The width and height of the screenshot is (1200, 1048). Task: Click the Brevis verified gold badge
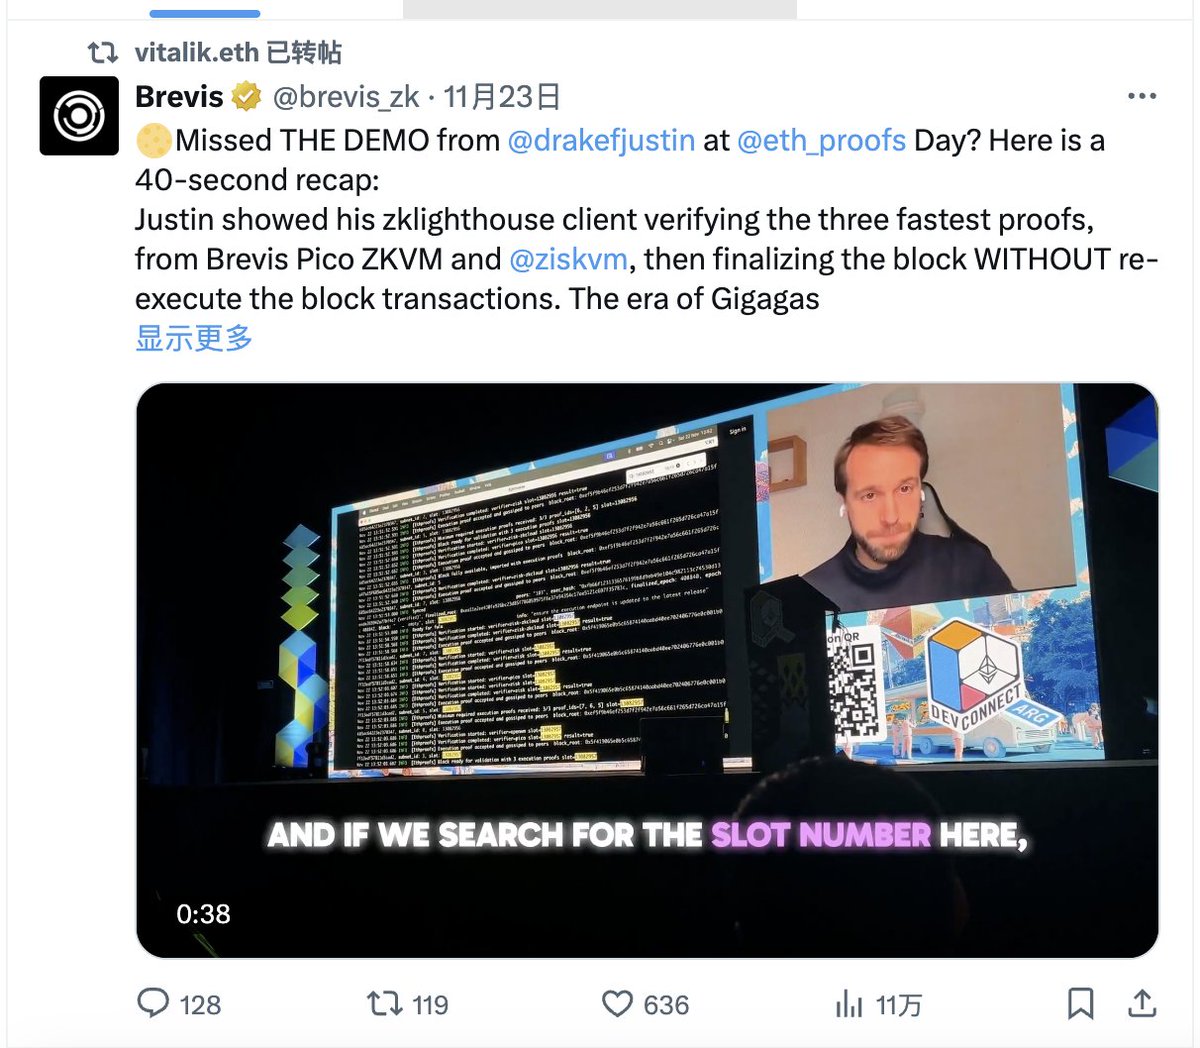[246, 97]
